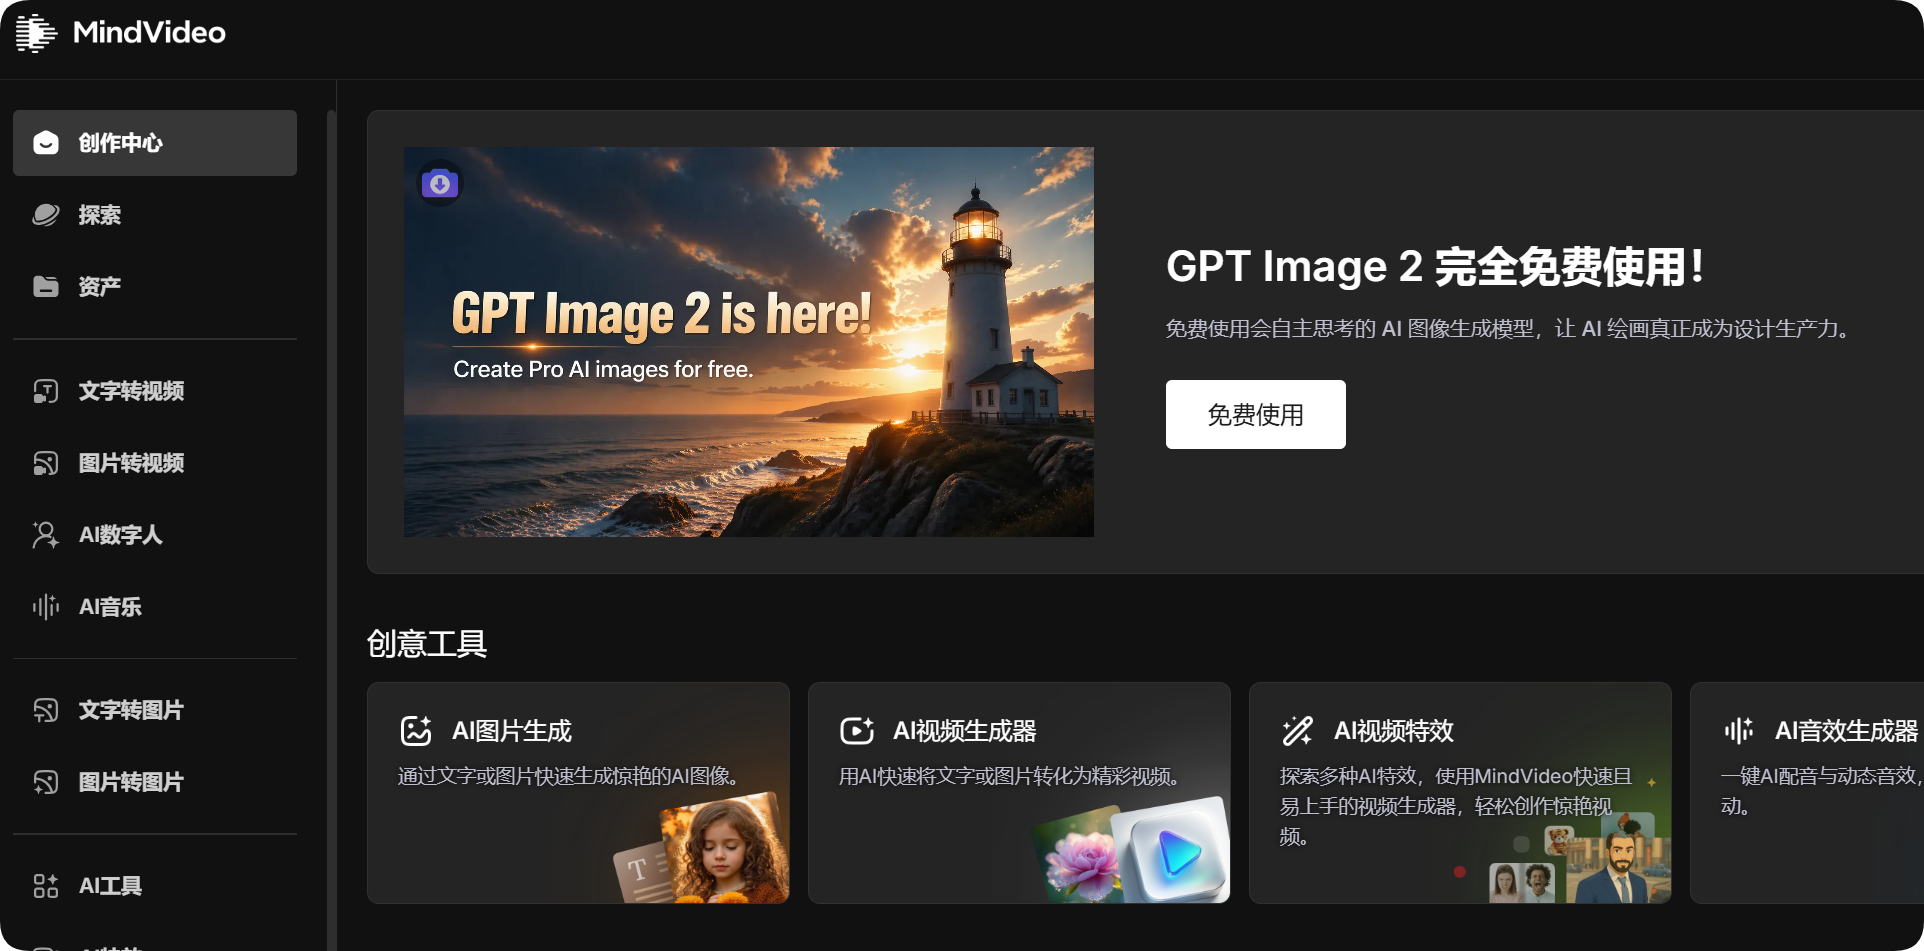Click the AI视频特效 magic wand icon
1924x951 pixels.
(x=1298, y=731)
